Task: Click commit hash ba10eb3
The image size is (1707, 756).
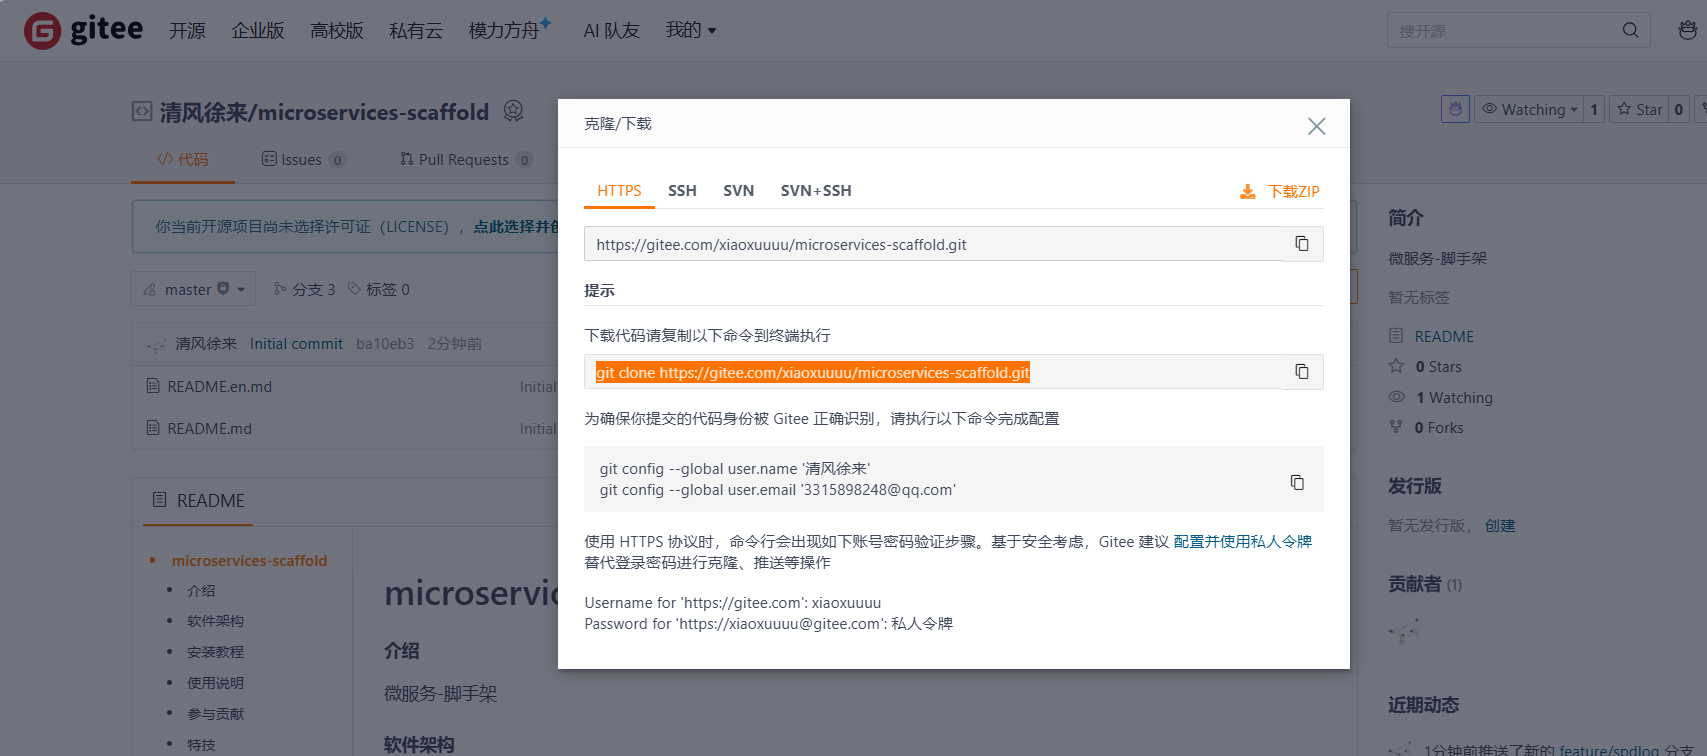Action: coord(385,343)
